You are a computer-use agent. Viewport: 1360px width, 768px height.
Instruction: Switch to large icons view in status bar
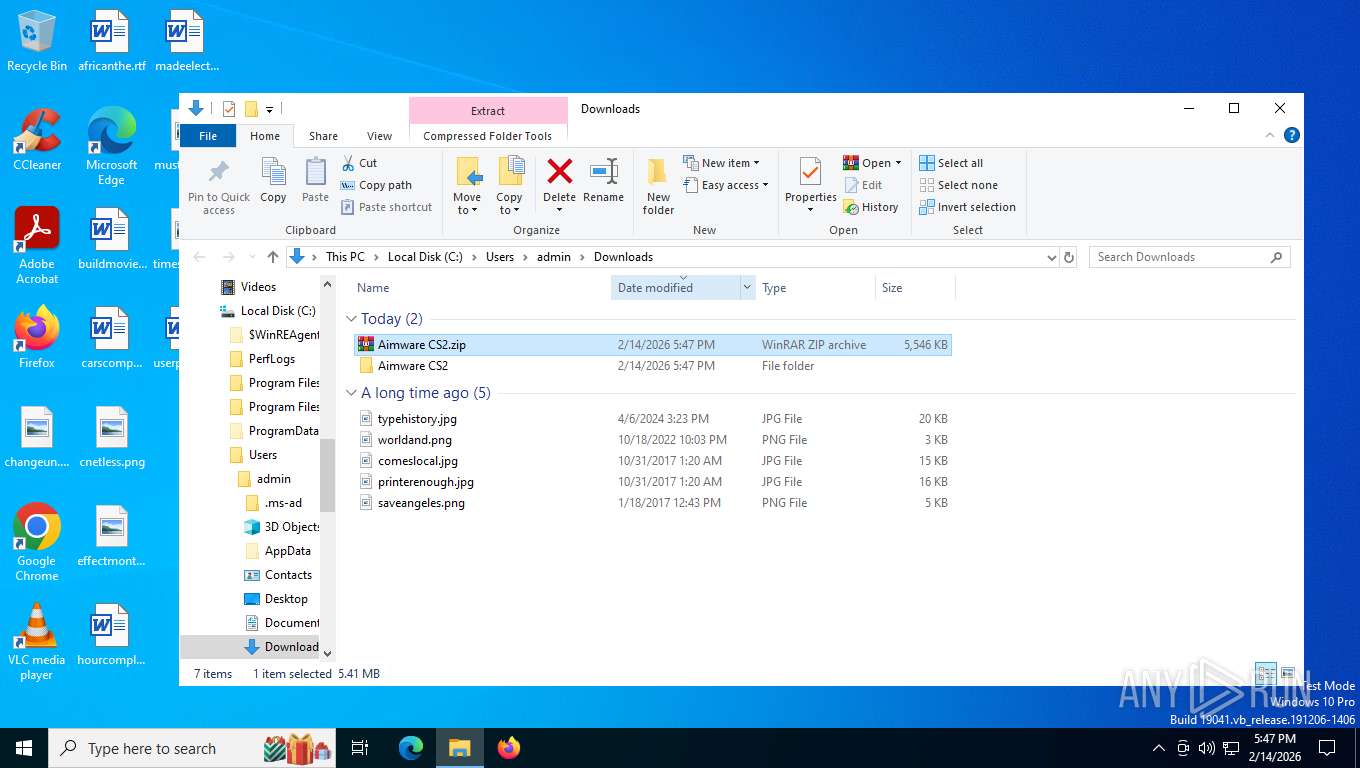pyautogui.click(x=1288, y=674)
